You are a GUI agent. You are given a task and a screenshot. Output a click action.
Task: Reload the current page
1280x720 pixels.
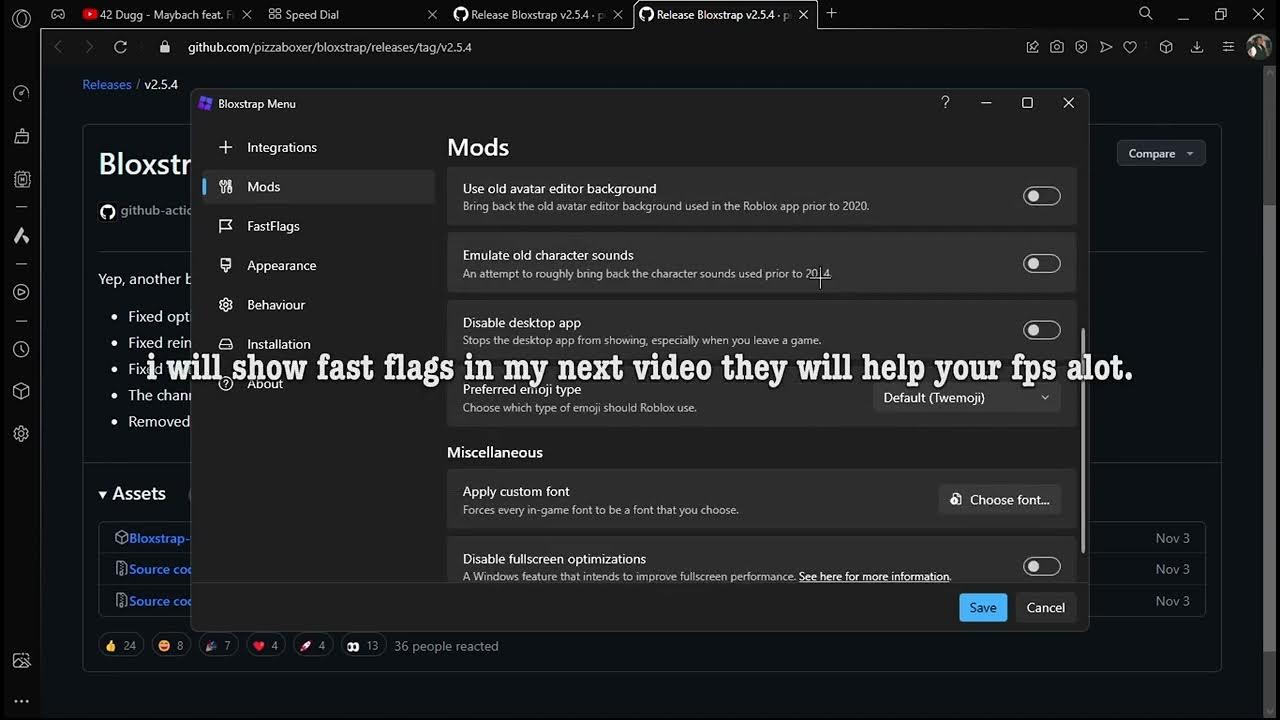(120, 47)
